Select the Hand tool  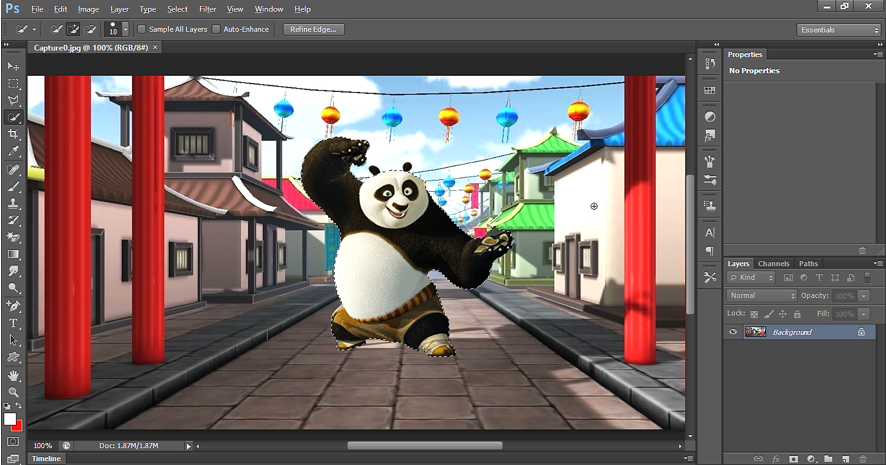tap(13, 375)
